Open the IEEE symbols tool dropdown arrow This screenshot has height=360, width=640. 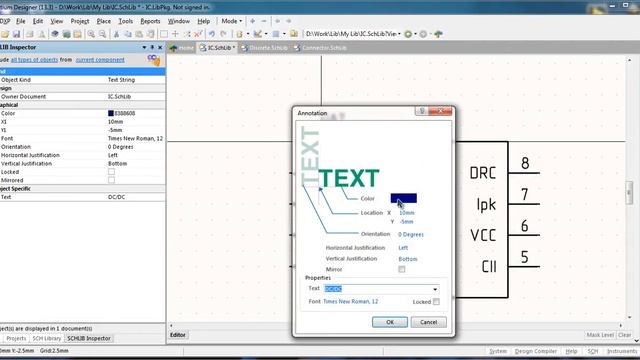248,34
